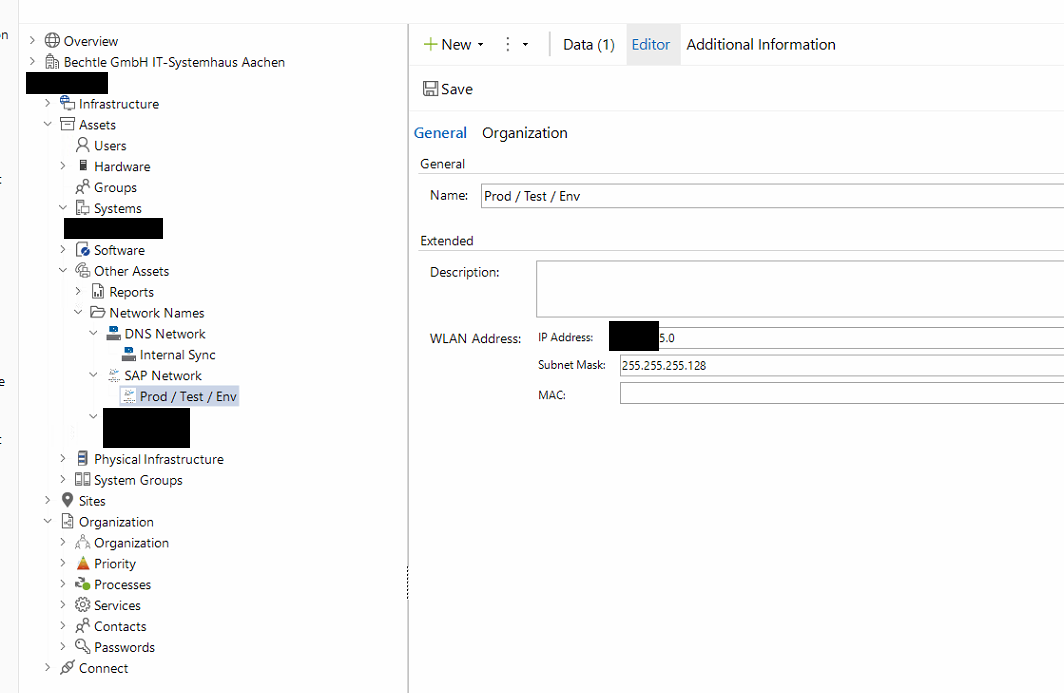Viewport: 1064px width, 693px height.
Task: Collapse the Network Names folder
Action: [78, 313]
